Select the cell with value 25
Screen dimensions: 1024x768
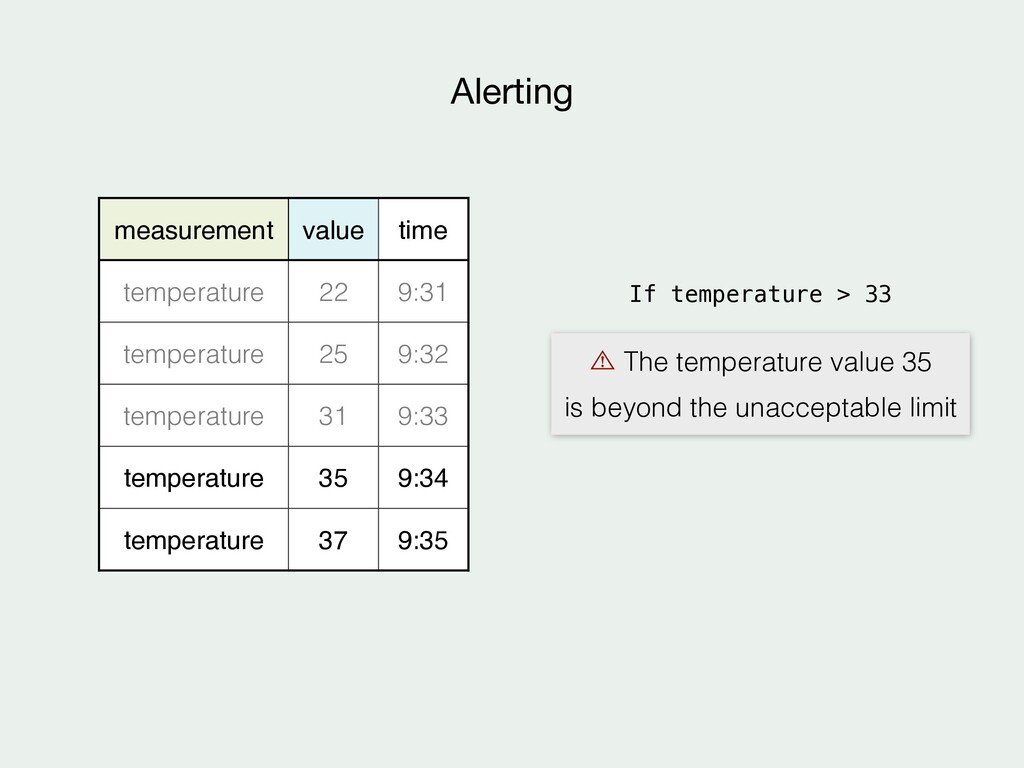click(x=333, y=353)
